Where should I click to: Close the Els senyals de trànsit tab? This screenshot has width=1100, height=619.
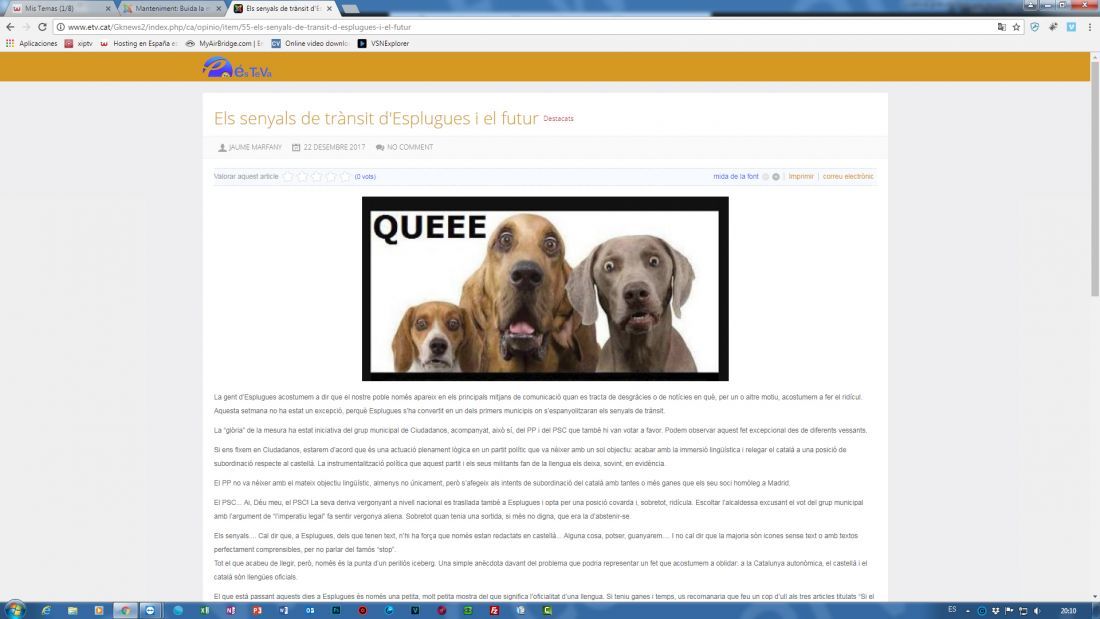tap(329, 8)
